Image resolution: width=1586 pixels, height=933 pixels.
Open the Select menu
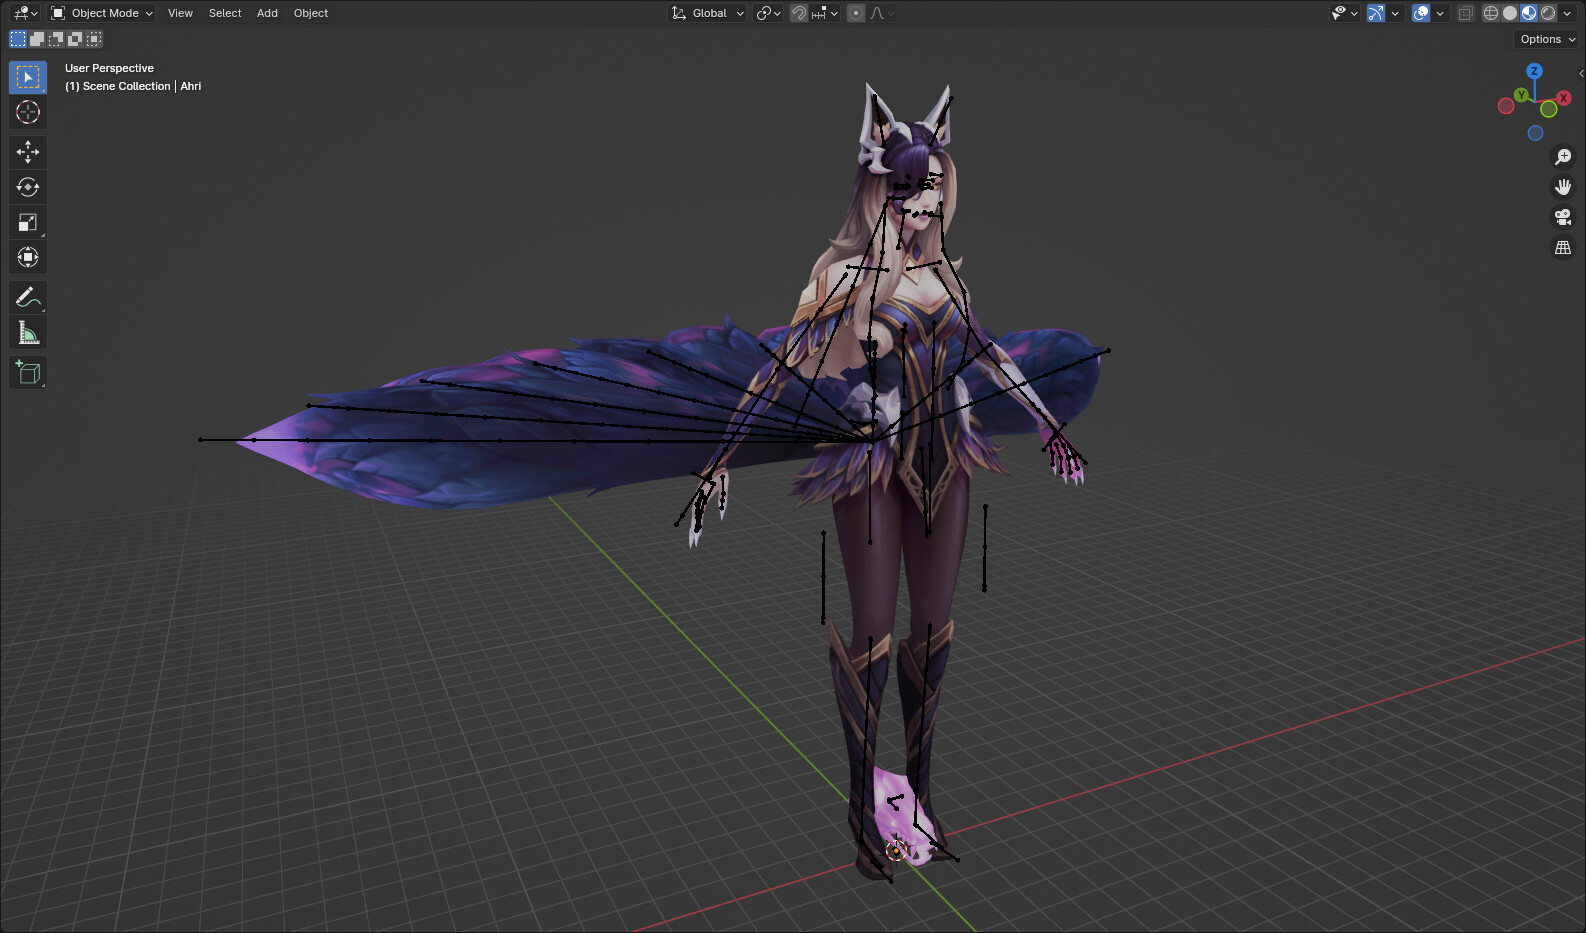[225, 13]
